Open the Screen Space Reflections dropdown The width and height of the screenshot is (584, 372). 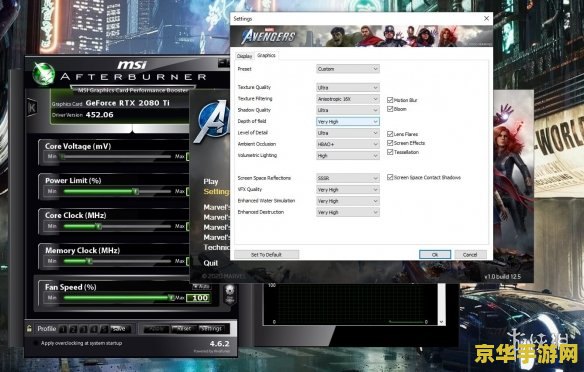[348, 178]
